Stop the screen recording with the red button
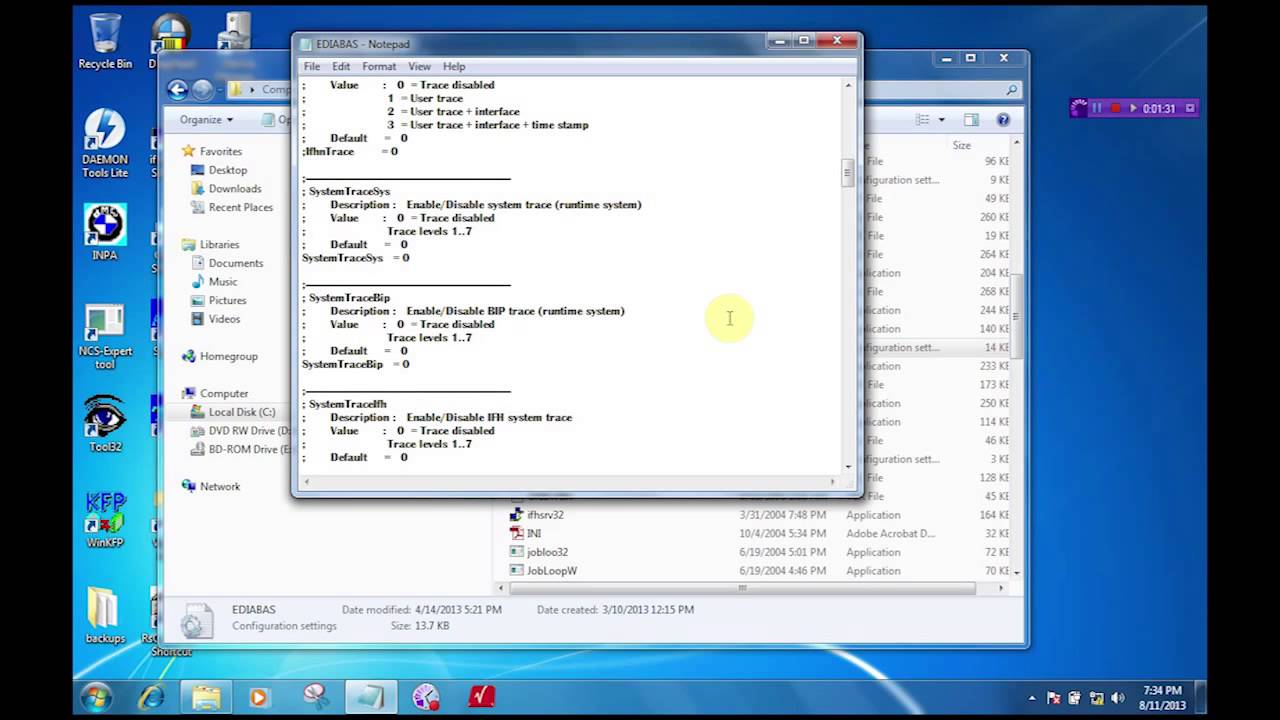This screenshot has width=1280, height=720. (1115, 108)
